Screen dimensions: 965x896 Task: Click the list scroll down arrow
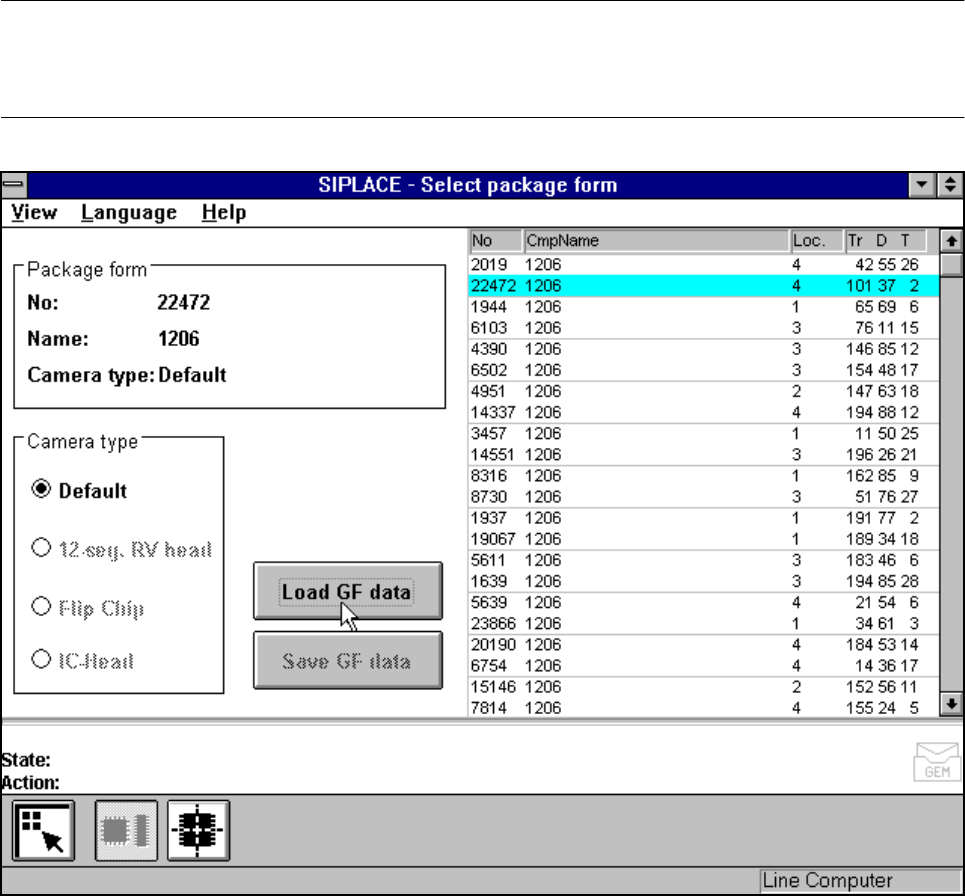tap(951, 705)
